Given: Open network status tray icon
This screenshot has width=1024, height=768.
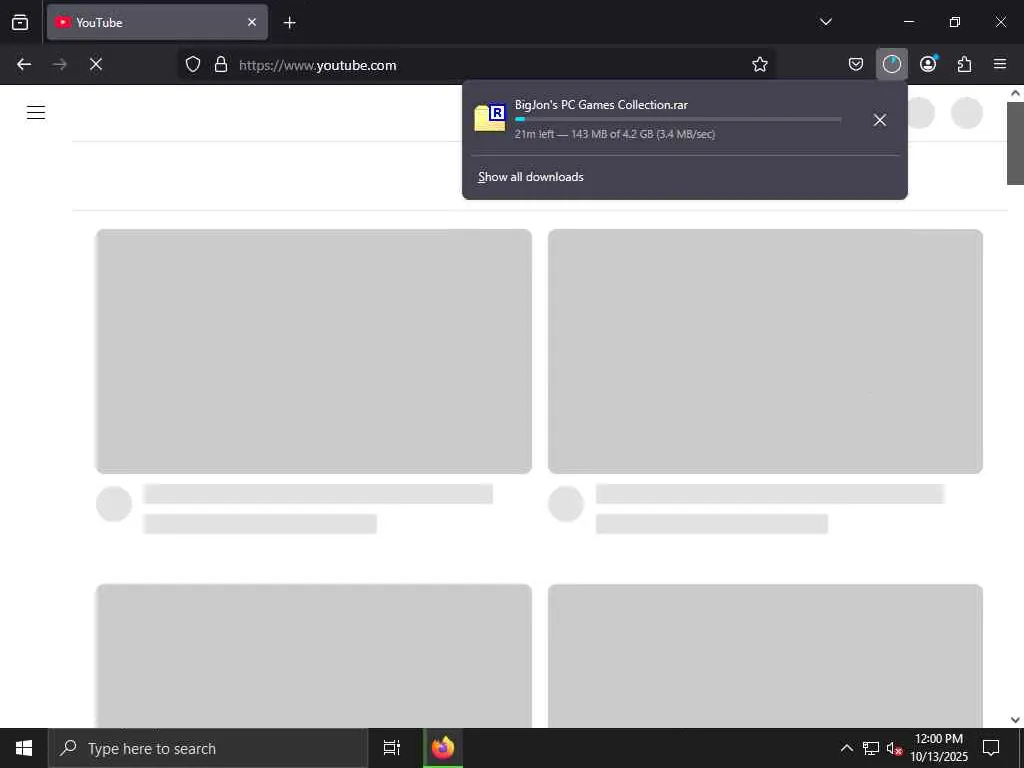Looking at the screenshot, I should pyautogui.click(x=871, y=748).
